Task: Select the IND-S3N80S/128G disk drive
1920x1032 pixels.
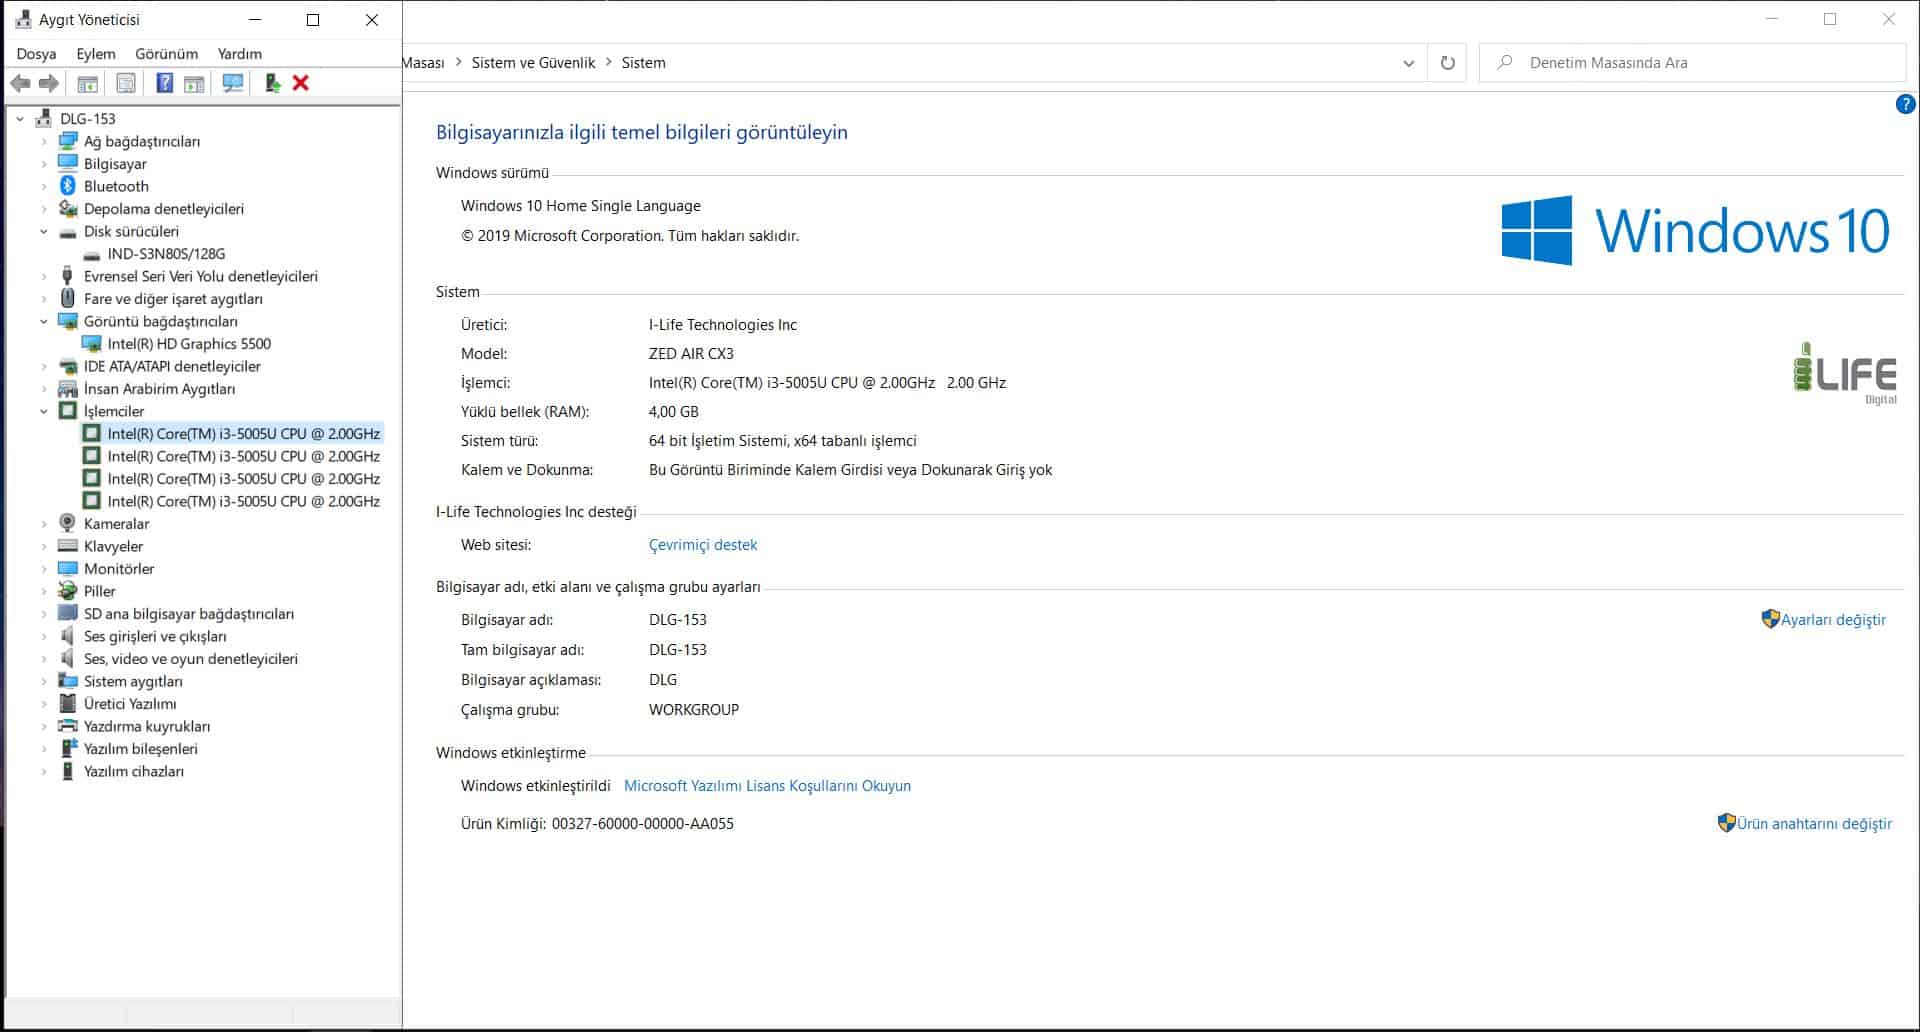Action: tap(166, 254)
